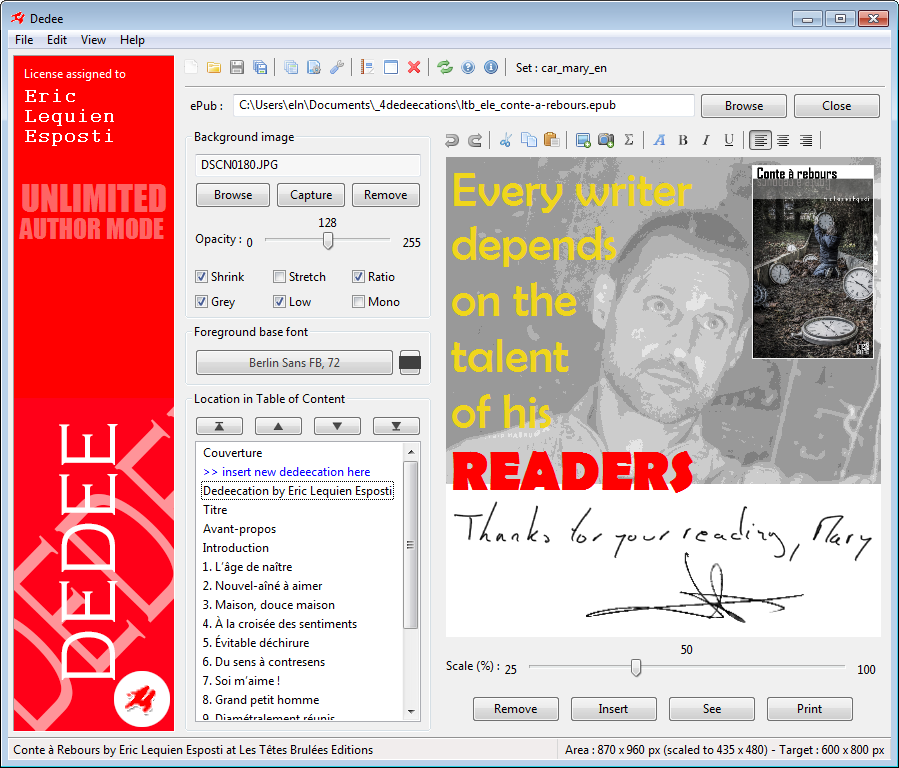Enable the Mono checkbox
This screenshot has width=899, height=768.
tap(358, 302)
